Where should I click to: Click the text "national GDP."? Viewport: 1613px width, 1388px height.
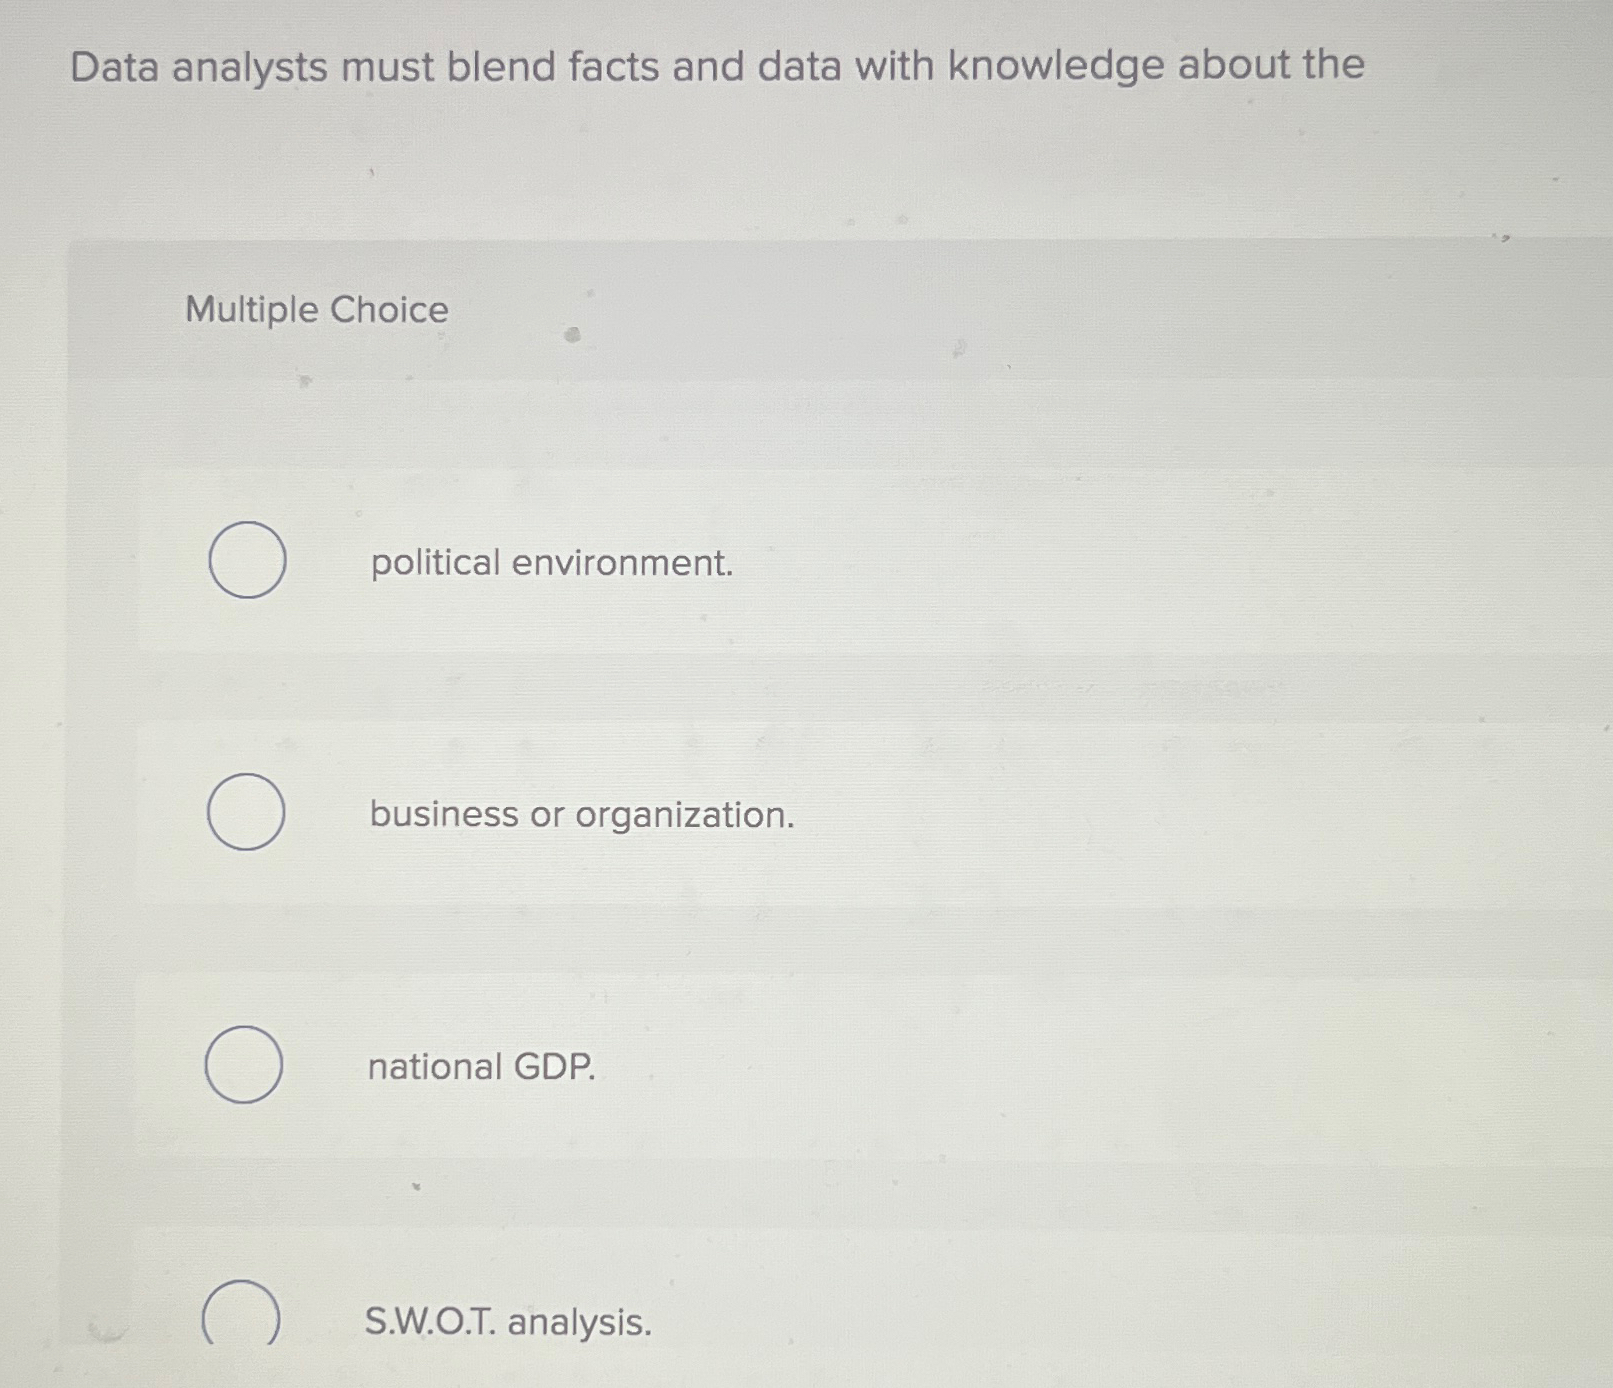482,1068
